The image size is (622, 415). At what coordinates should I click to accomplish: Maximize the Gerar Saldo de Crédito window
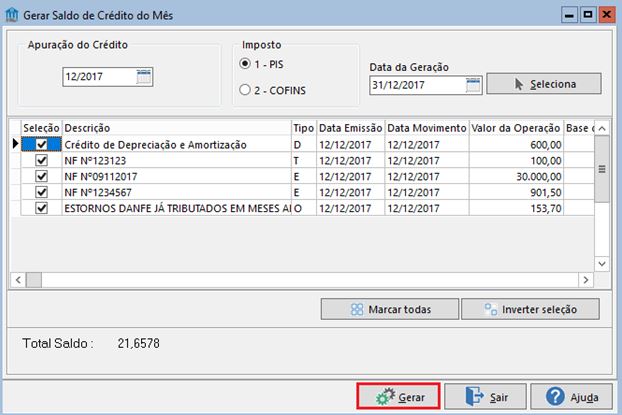(x=588, y=15)
